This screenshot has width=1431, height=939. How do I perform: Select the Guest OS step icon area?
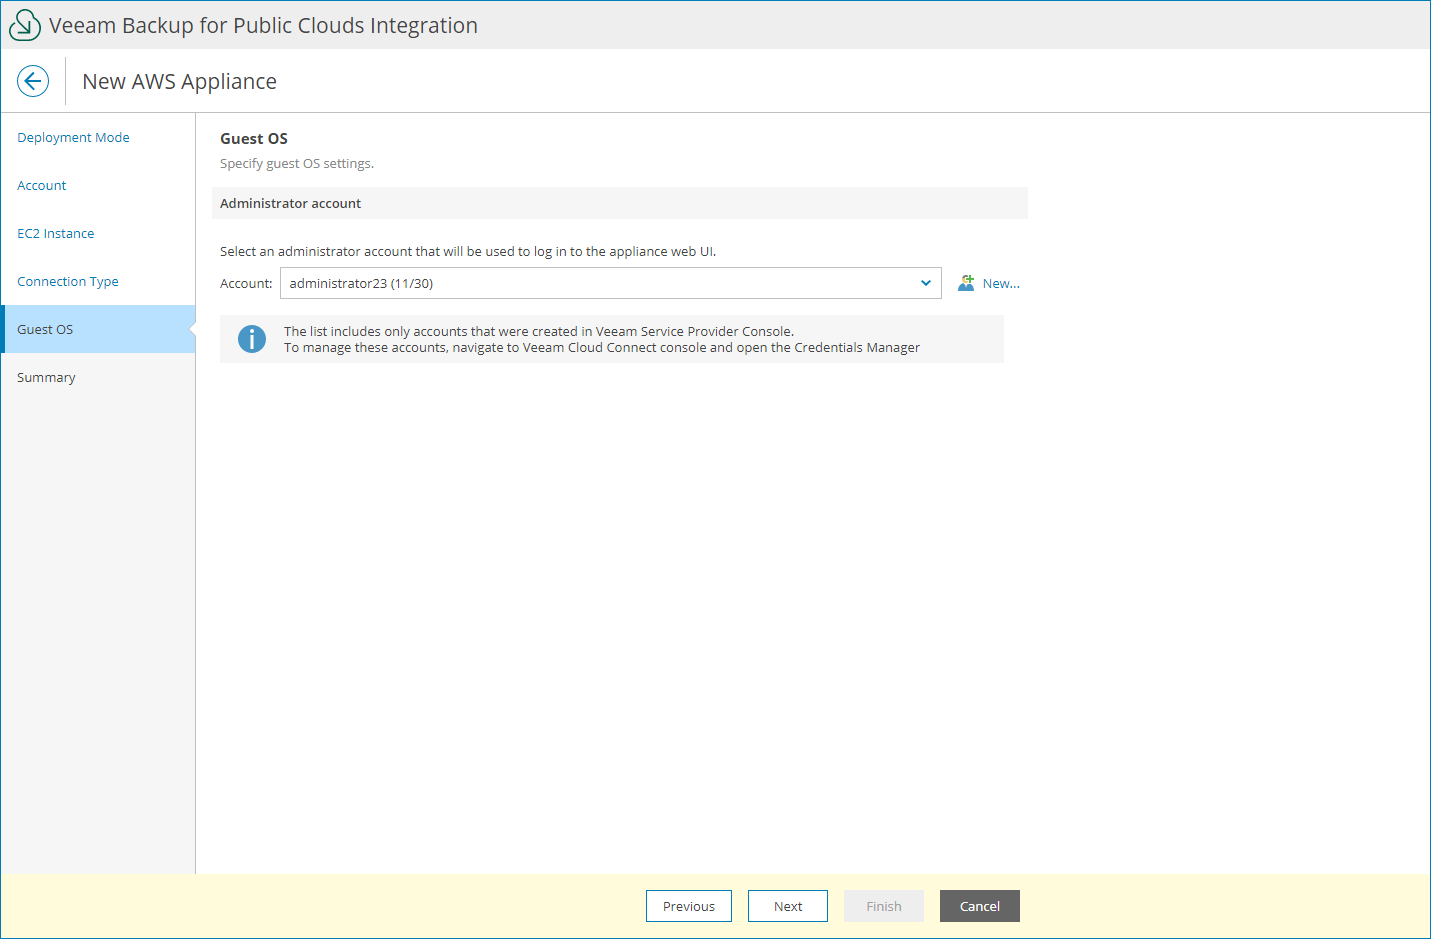click(44, 329)
